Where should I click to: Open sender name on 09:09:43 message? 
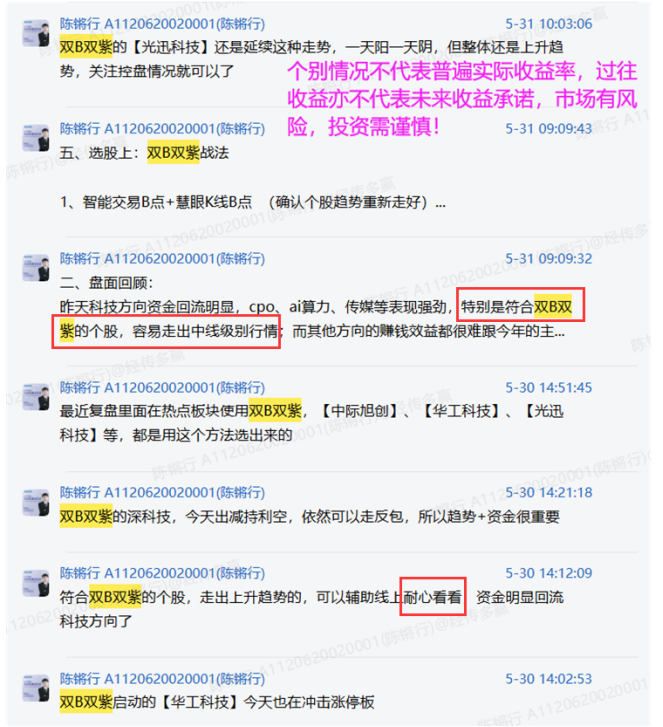[x=162, y=128]
